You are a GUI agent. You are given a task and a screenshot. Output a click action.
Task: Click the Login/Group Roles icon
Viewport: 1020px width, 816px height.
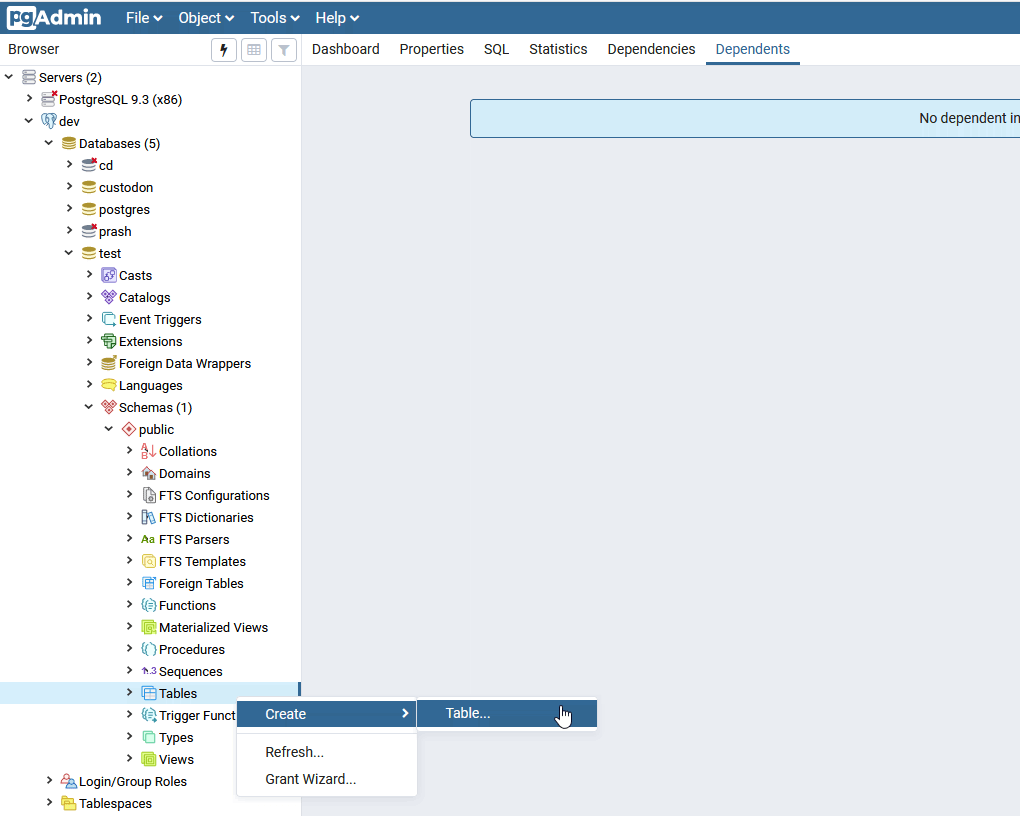(x=69, y=781)
